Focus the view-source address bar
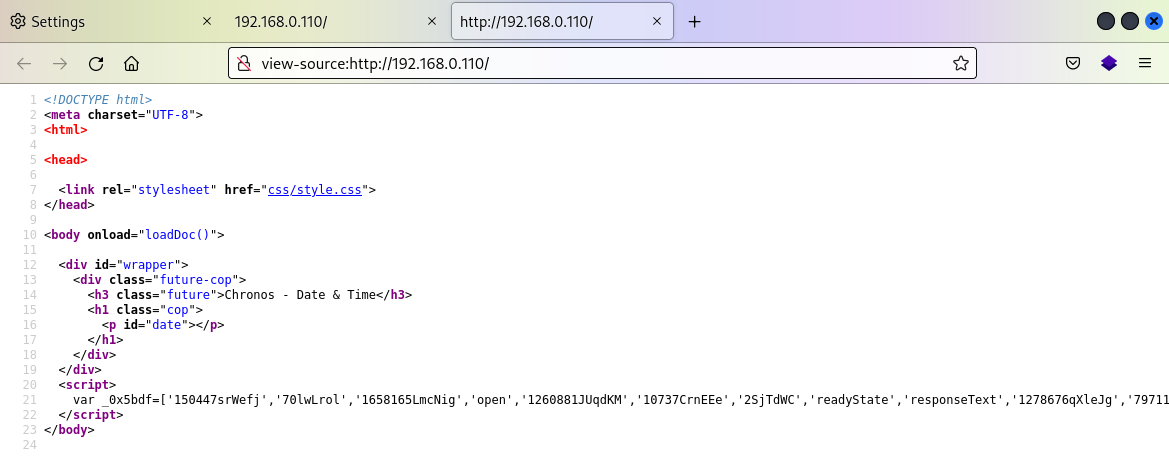 (x=601, y=63)
